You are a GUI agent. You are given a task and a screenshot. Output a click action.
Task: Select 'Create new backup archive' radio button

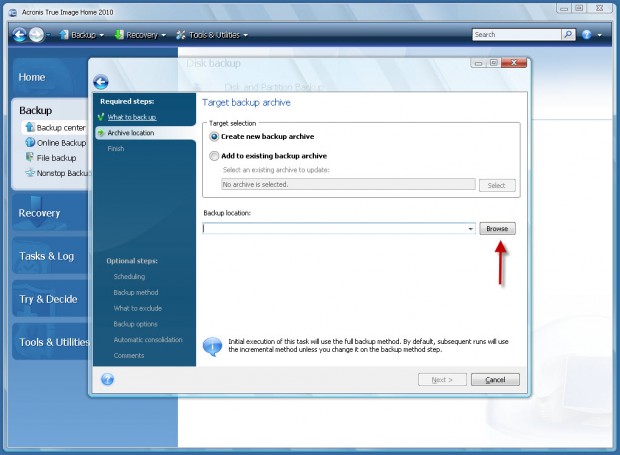tap(214, 136)
